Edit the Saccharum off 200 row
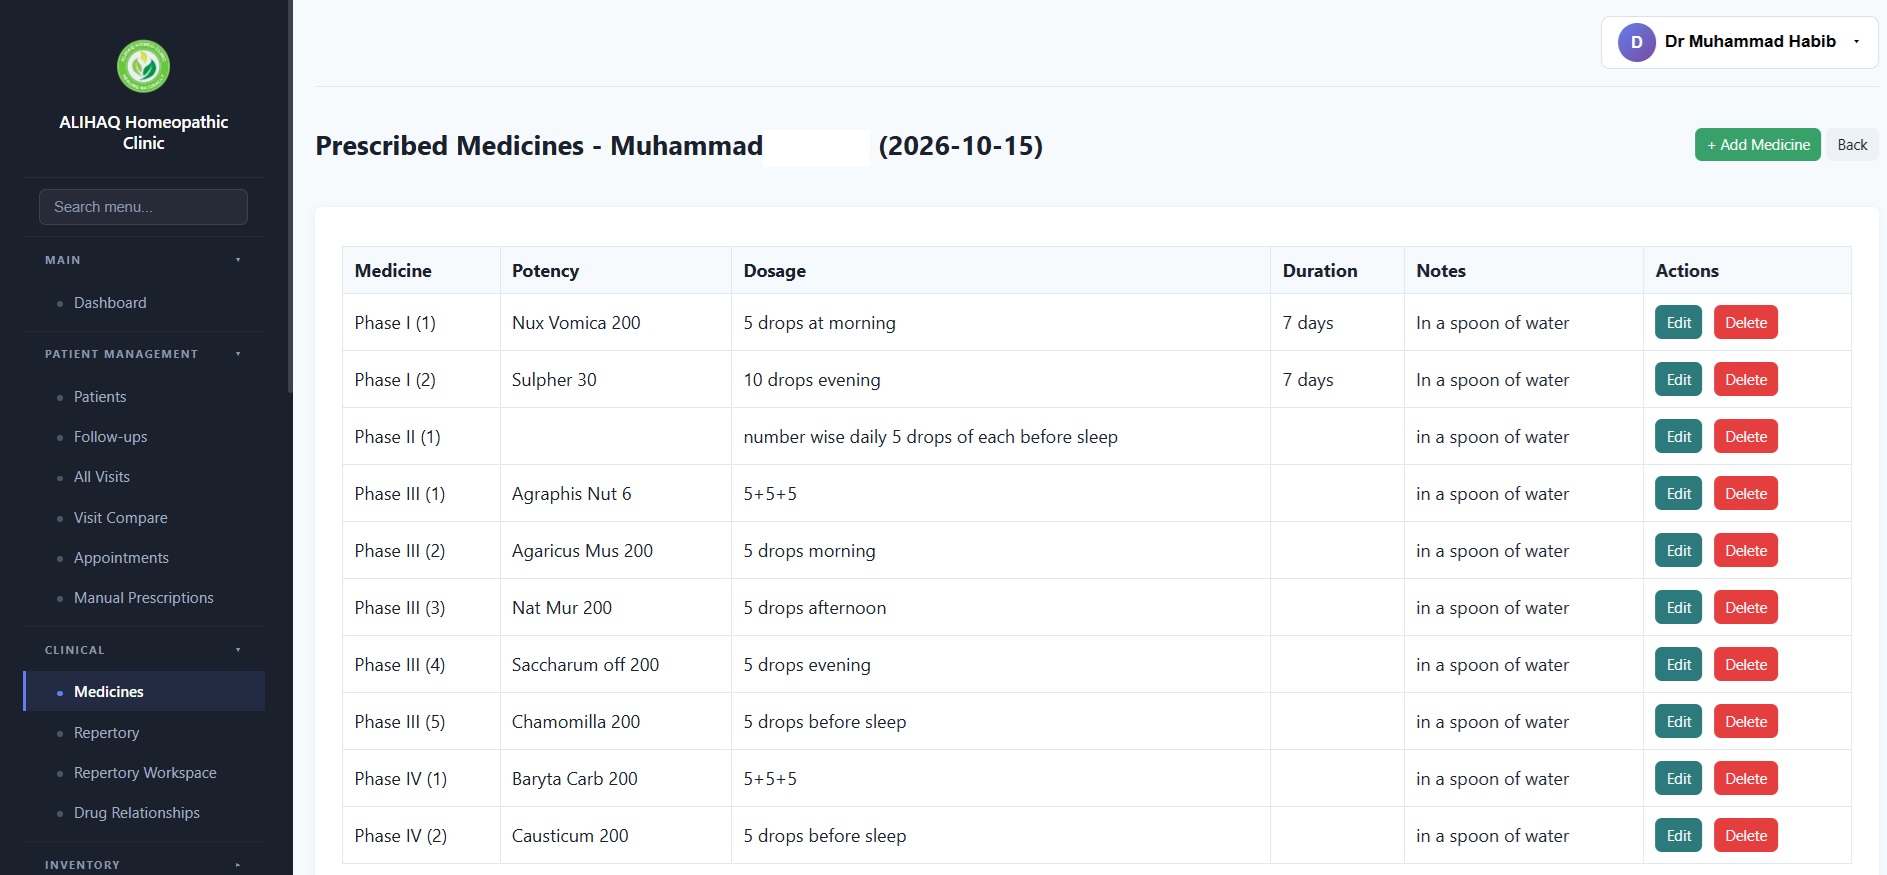This screenshot has width=1887, height=875. coord(1678,665)
